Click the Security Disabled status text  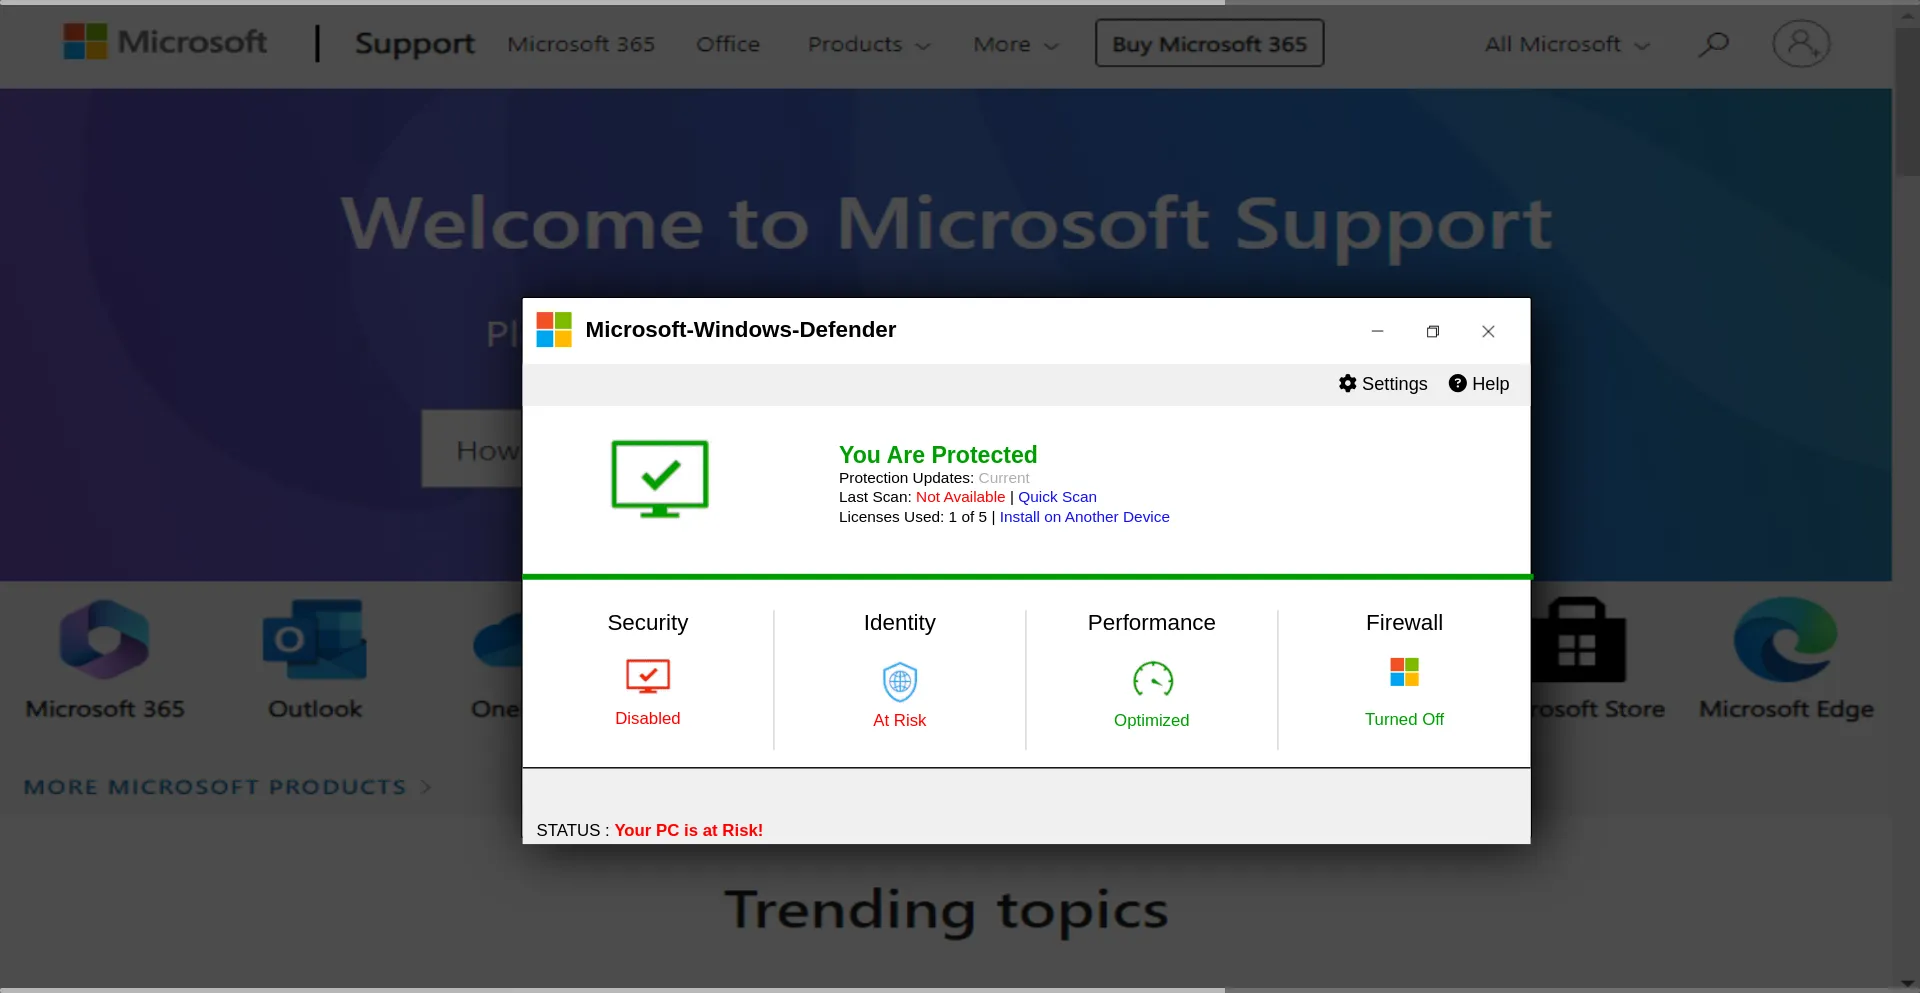(x=648, y=718)
